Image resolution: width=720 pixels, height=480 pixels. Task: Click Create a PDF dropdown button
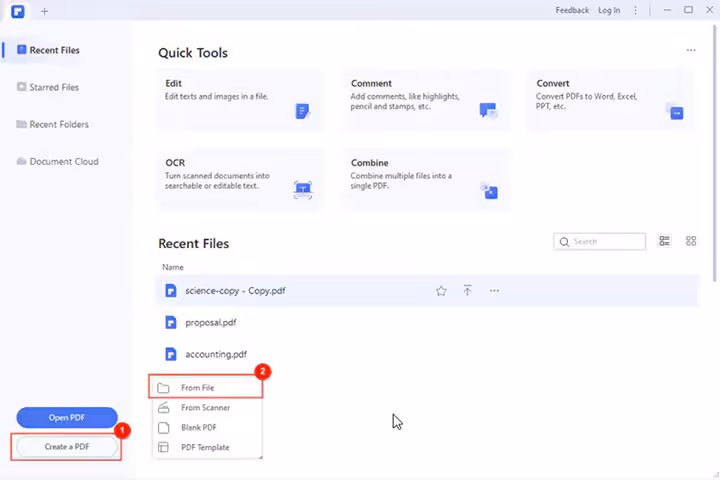coord(67,447)
